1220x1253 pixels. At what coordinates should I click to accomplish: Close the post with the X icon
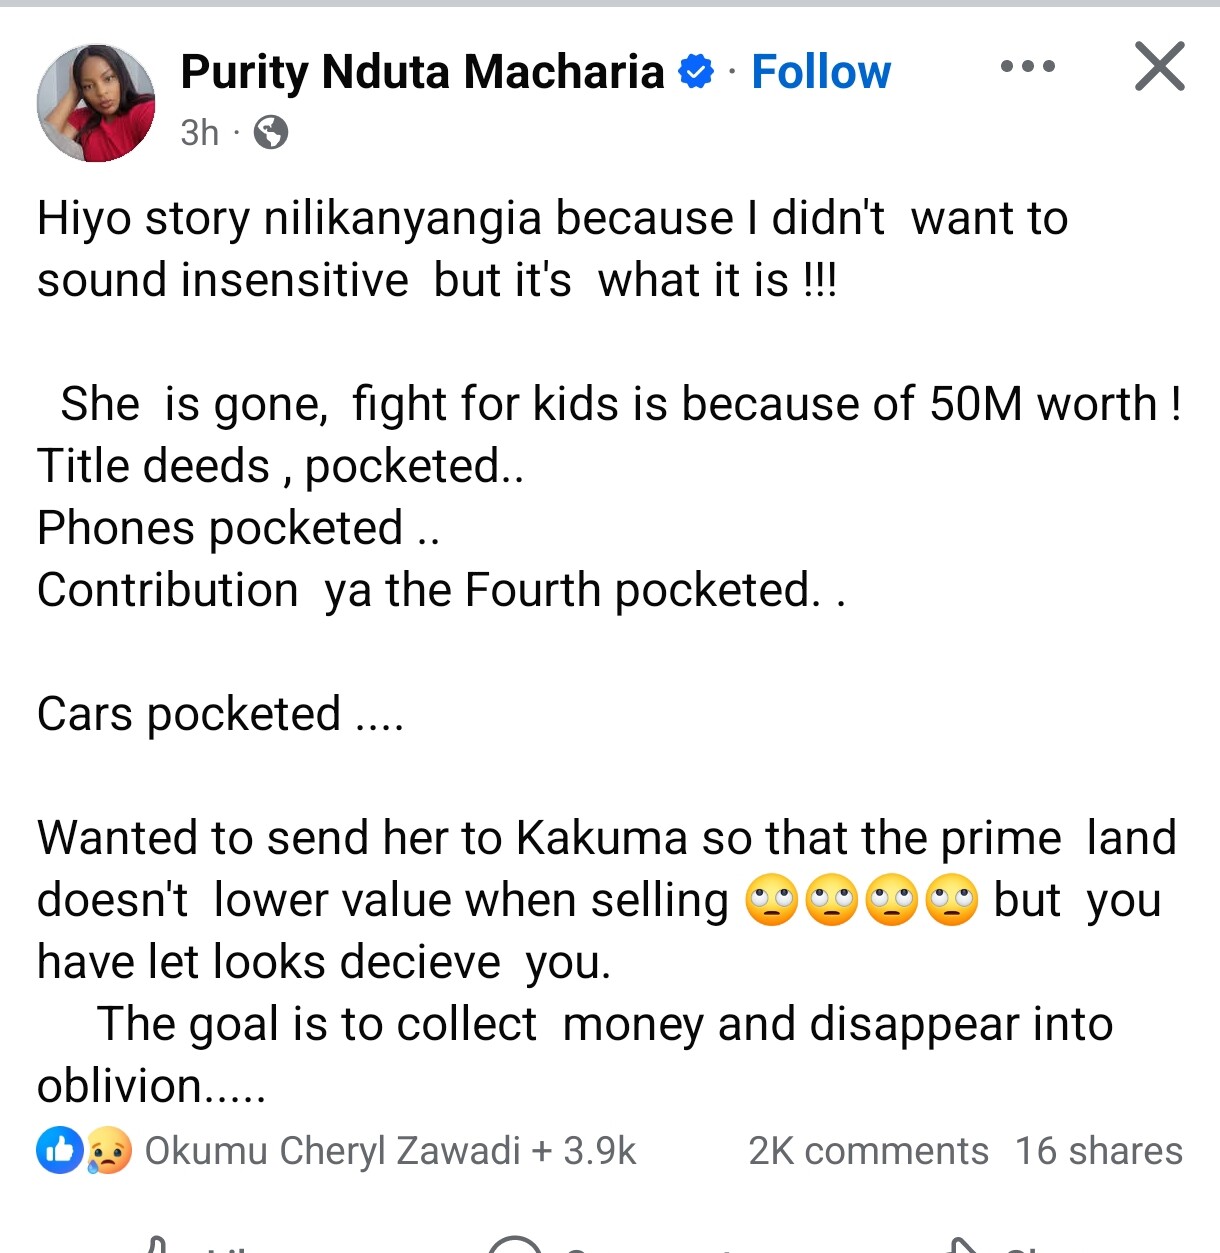click(x=1159, y=67)
